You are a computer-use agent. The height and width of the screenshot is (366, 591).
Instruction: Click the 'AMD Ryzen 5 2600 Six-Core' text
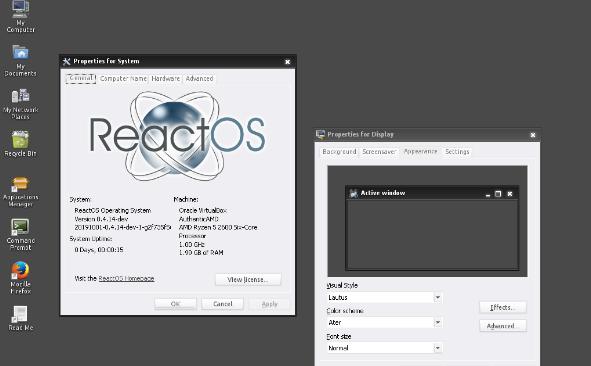click(218, 228)
